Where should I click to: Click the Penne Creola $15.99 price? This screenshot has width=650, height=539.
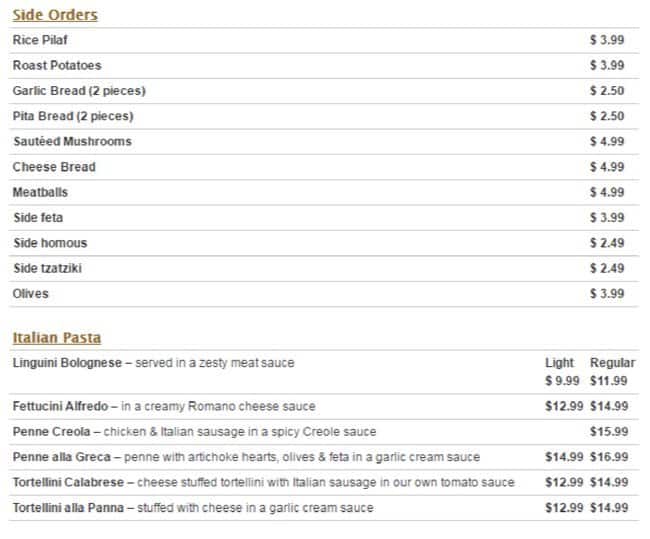coord(609,432)
